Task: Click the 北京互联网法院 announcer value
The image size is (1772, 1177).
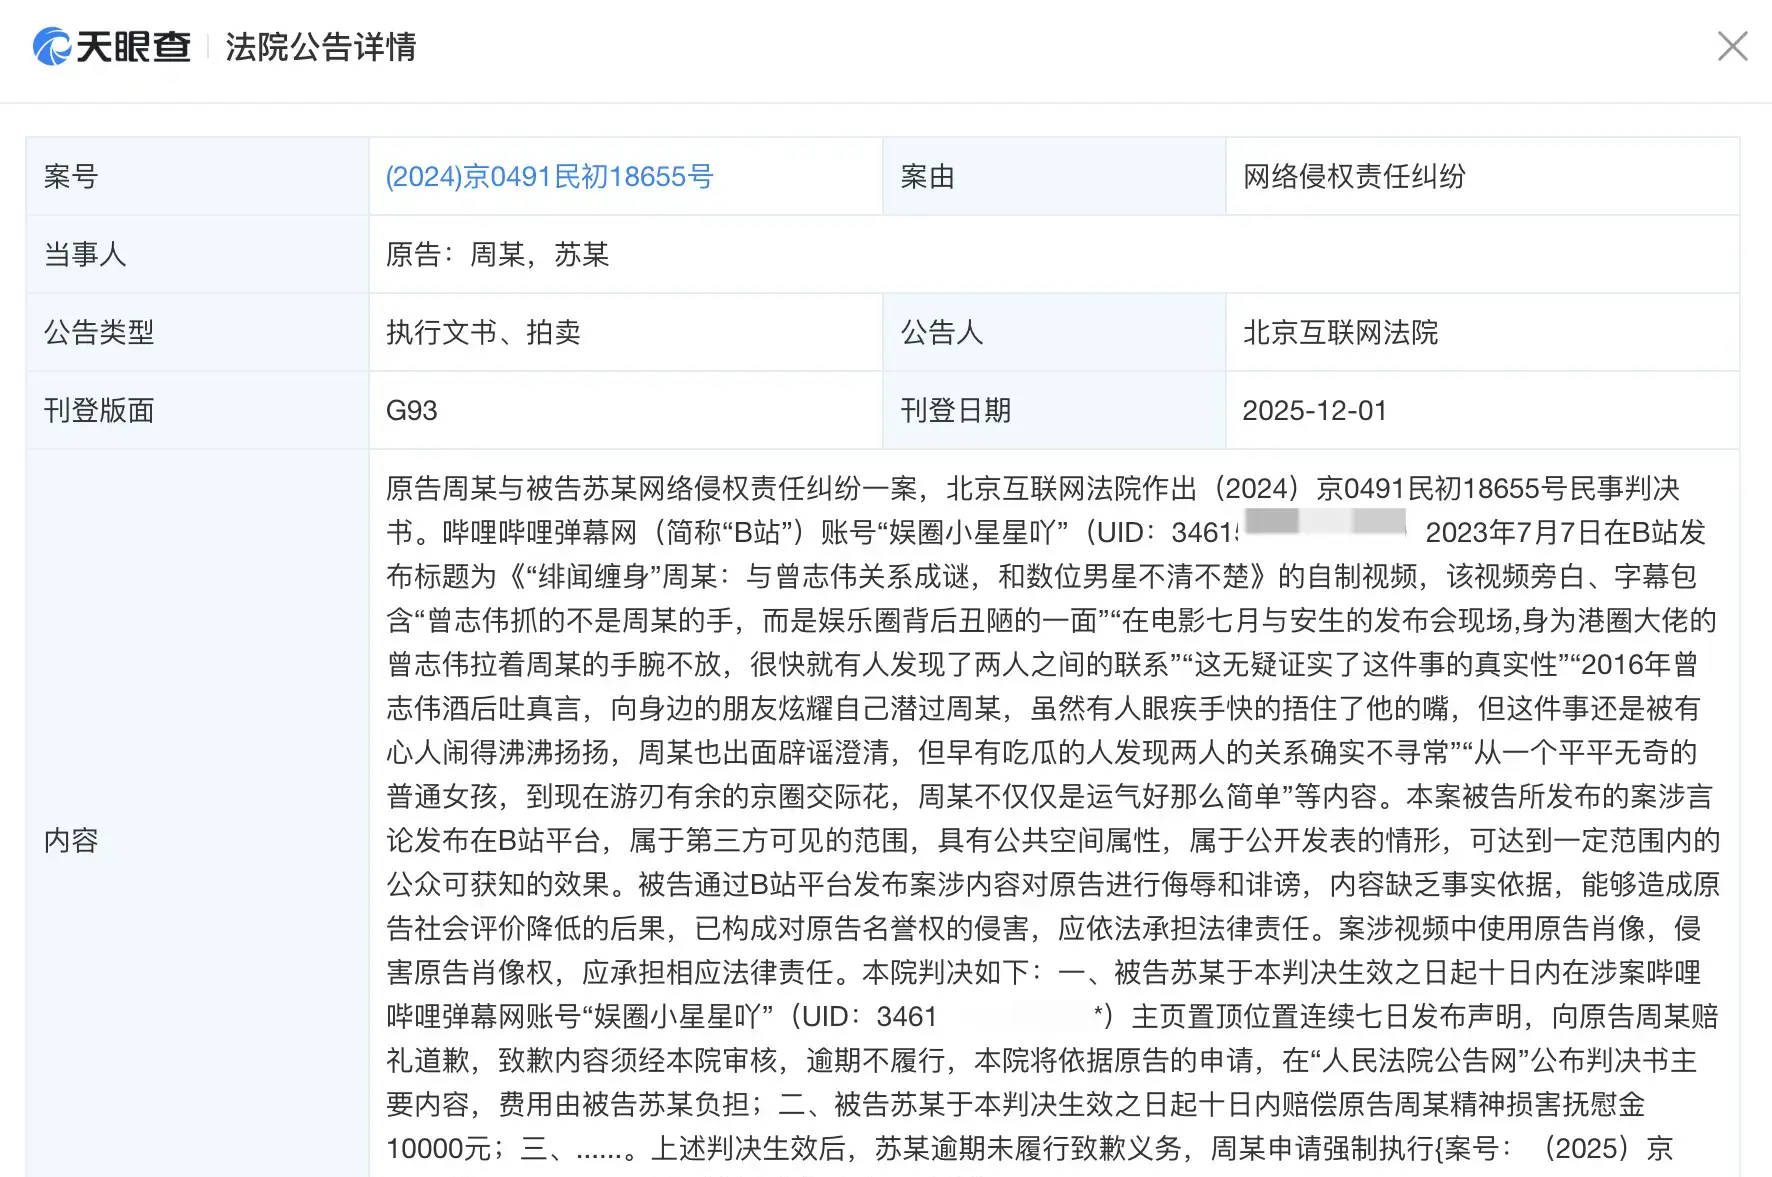Action: (1340, 333)
